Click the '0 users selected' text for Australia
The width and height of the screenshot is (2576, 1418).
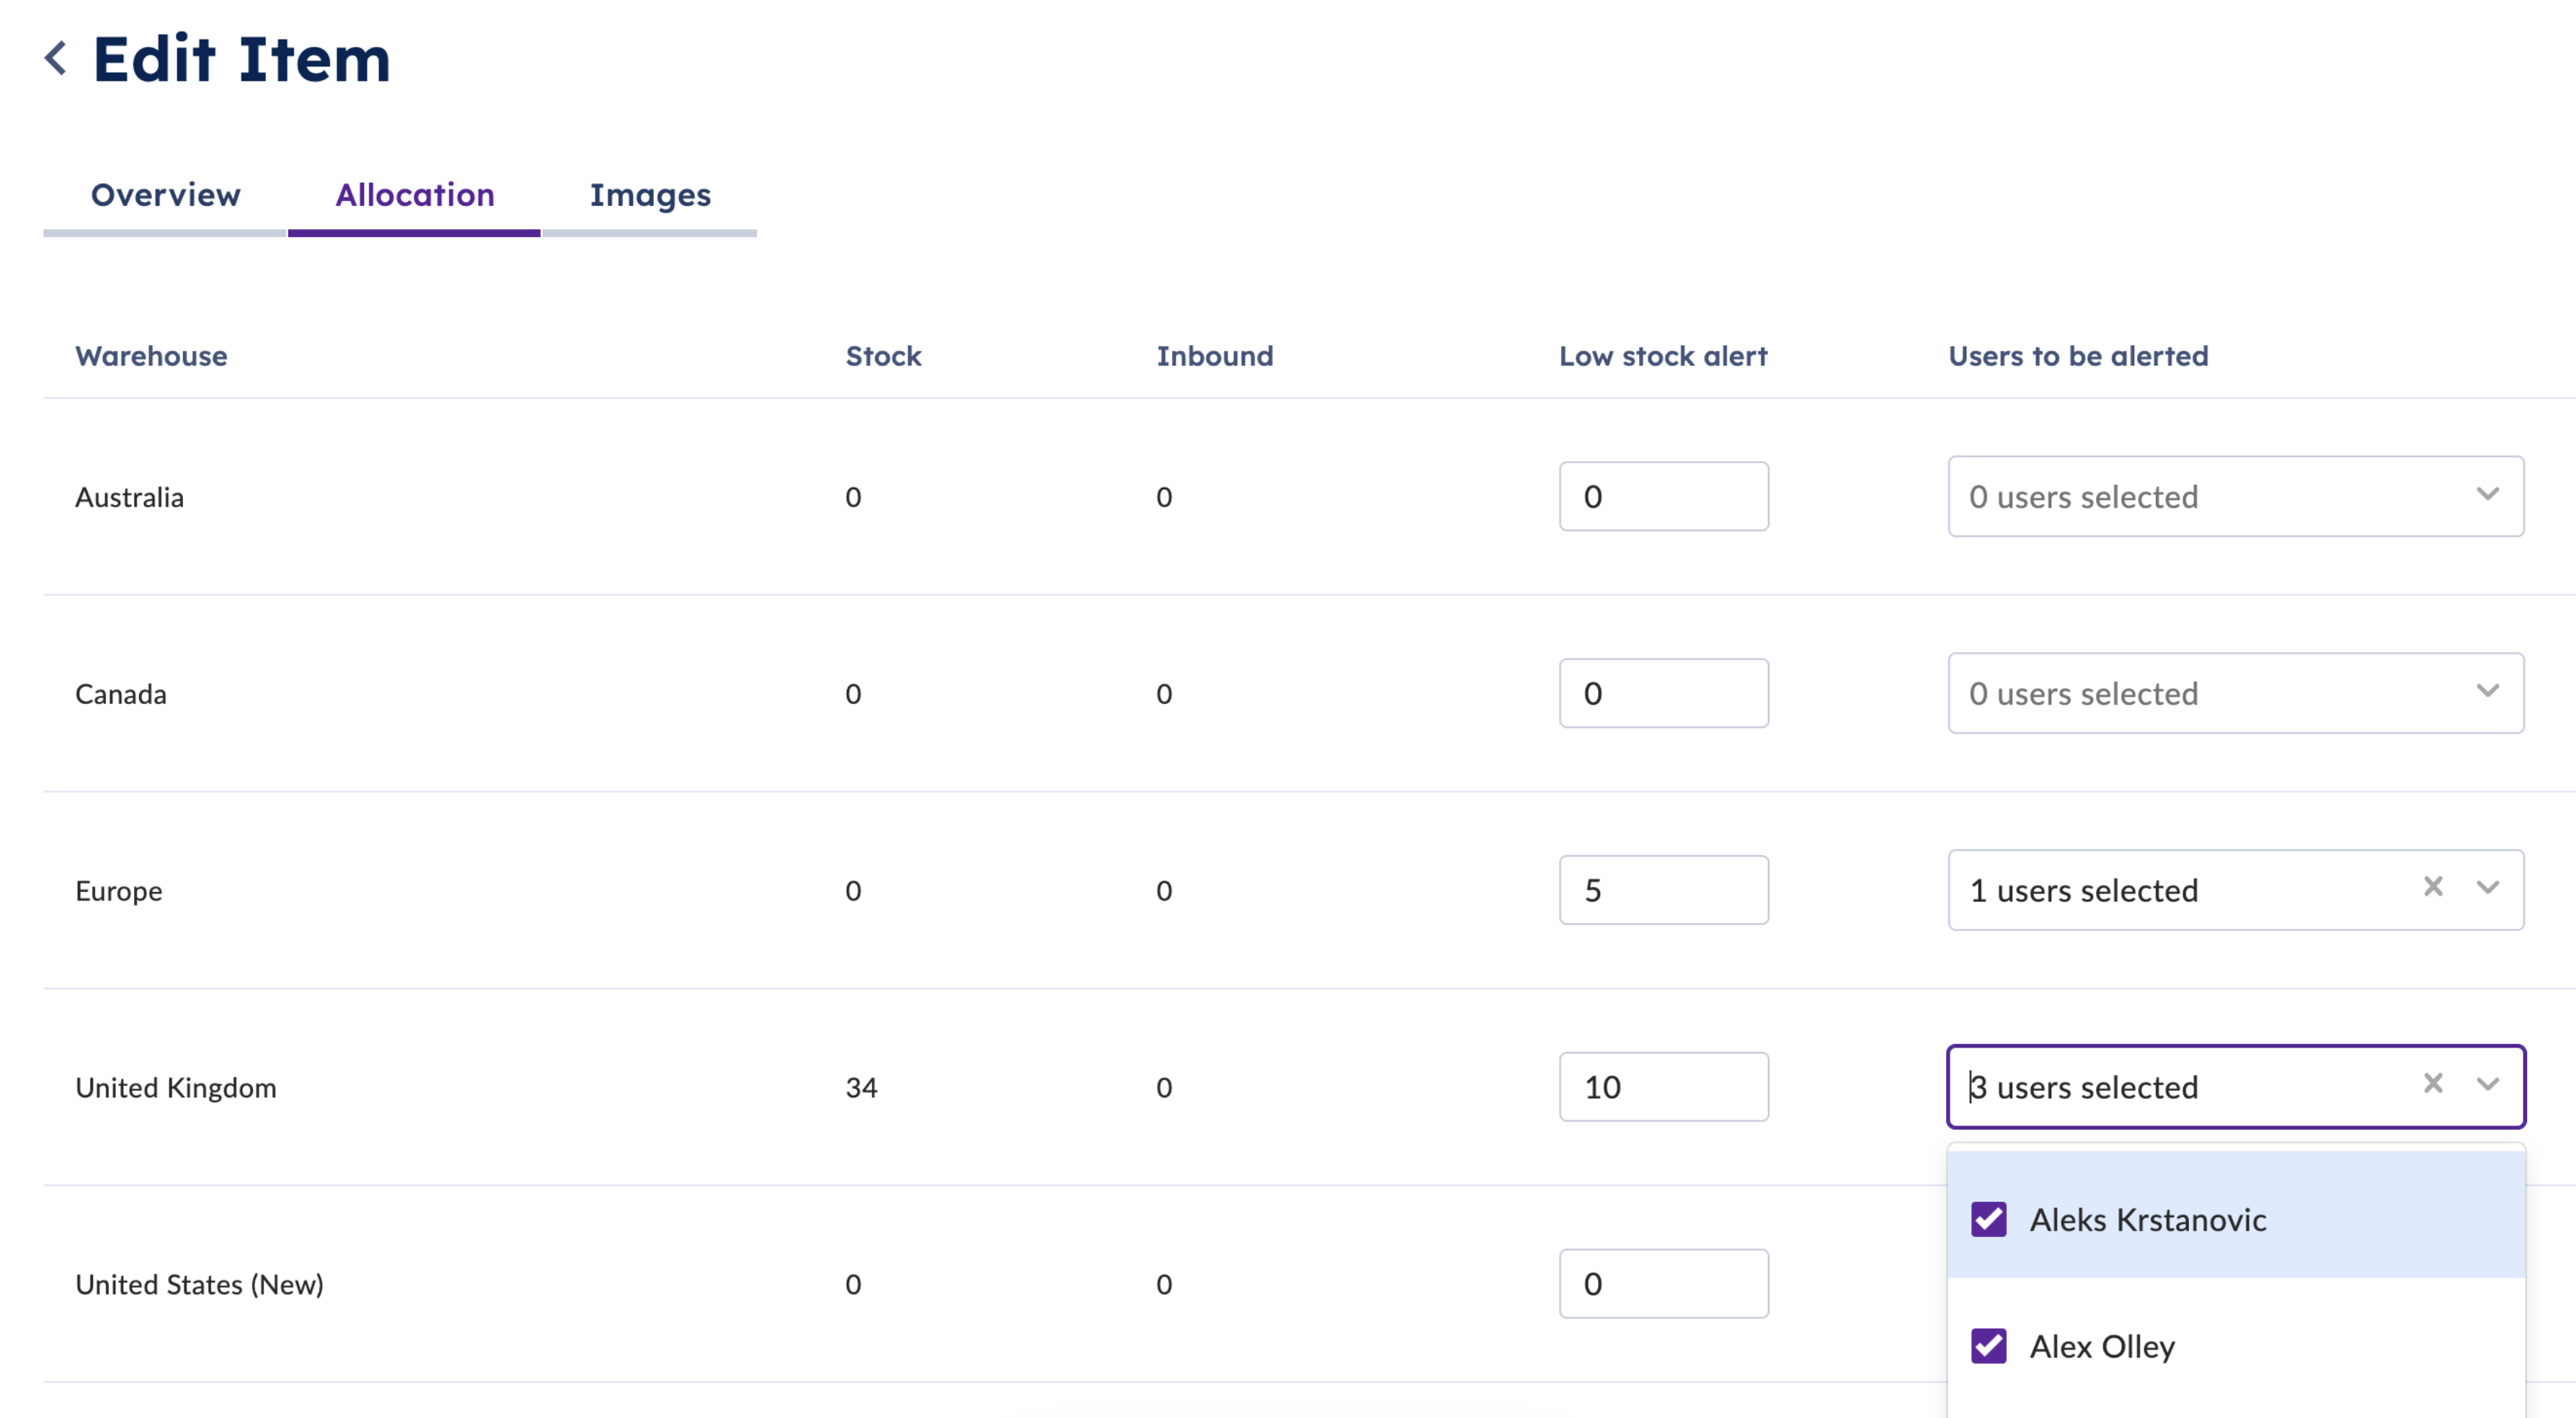(2084, 497)
